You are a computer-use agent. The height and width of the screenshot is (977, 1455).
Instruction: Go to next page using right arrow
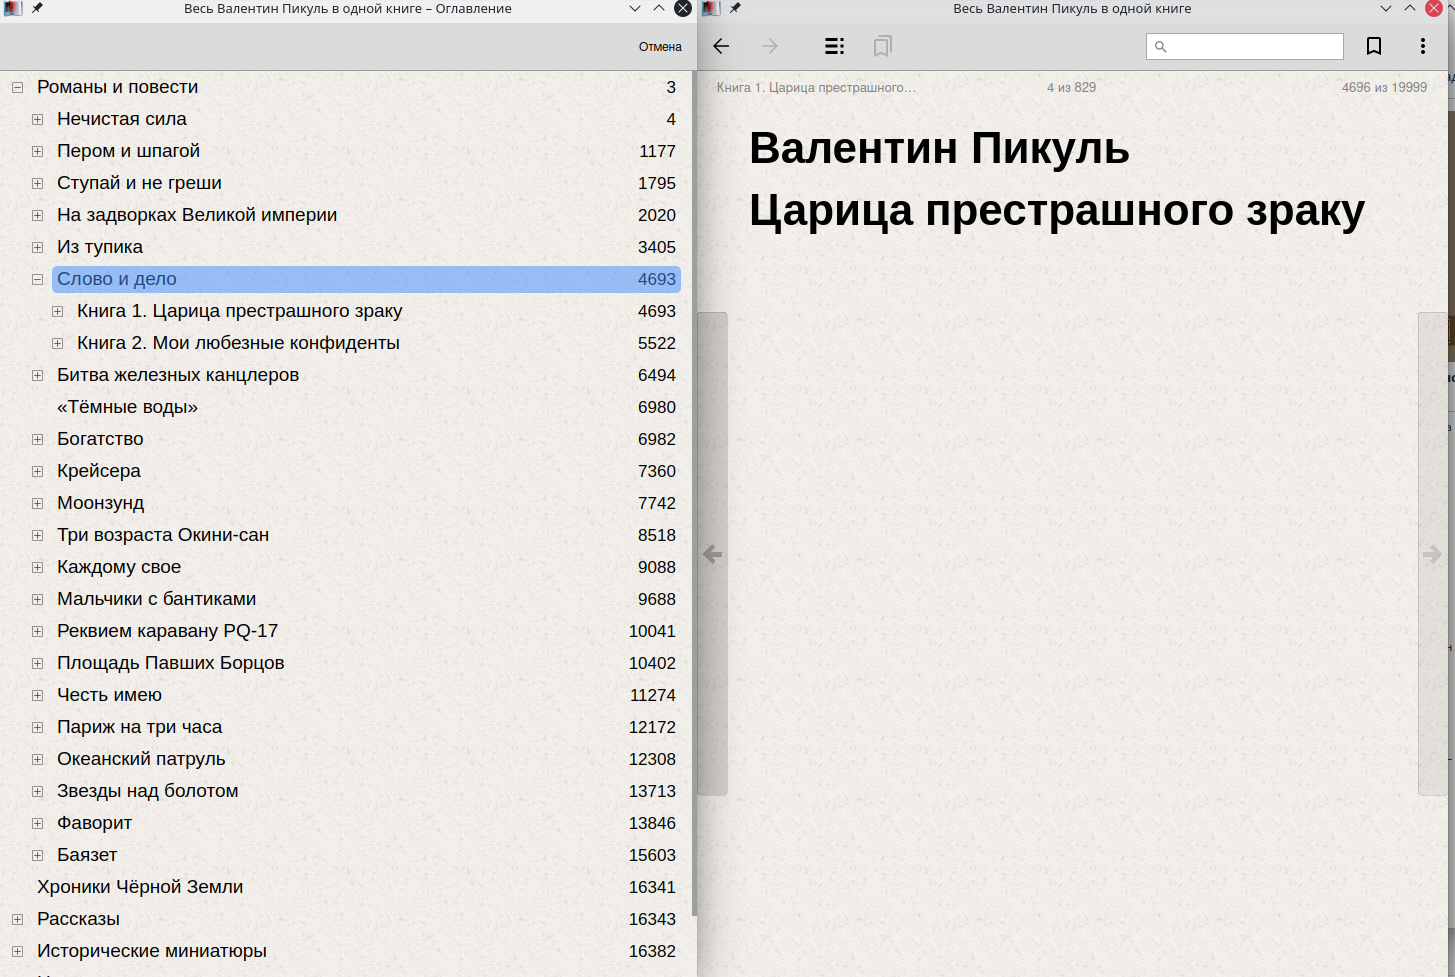(1432, 554)
